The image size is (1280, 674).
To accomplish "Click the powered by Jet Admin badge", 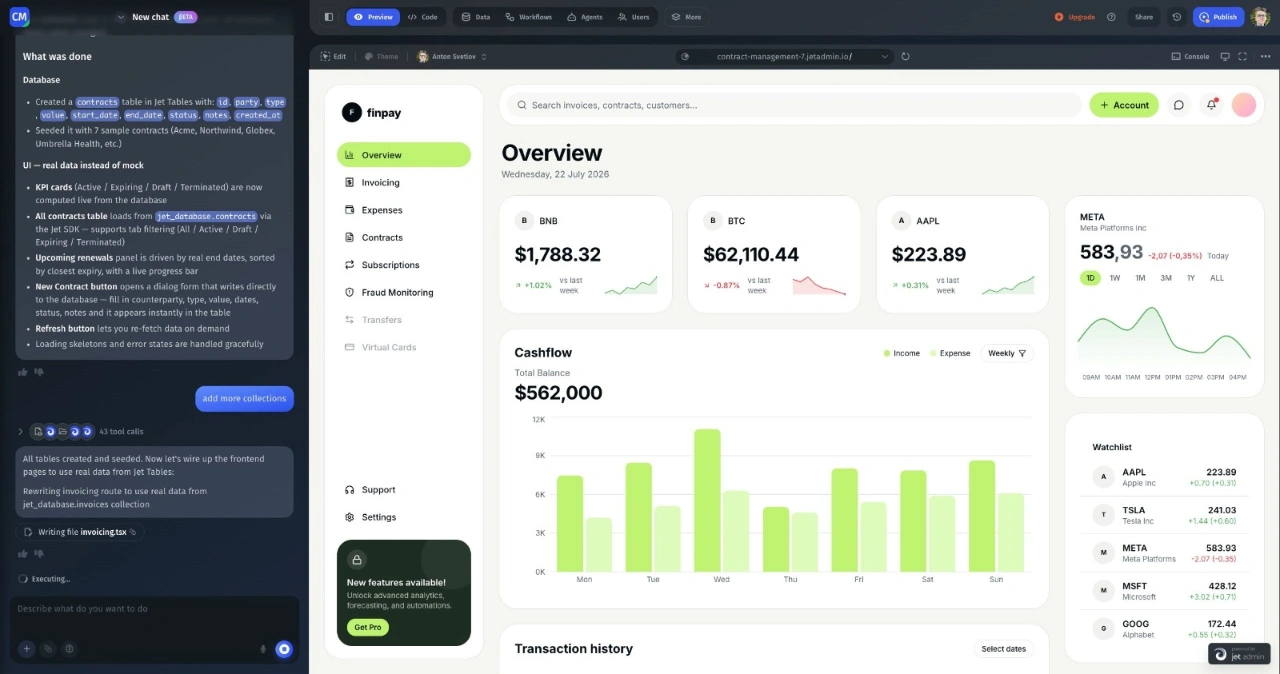I will pos(1239,654).
